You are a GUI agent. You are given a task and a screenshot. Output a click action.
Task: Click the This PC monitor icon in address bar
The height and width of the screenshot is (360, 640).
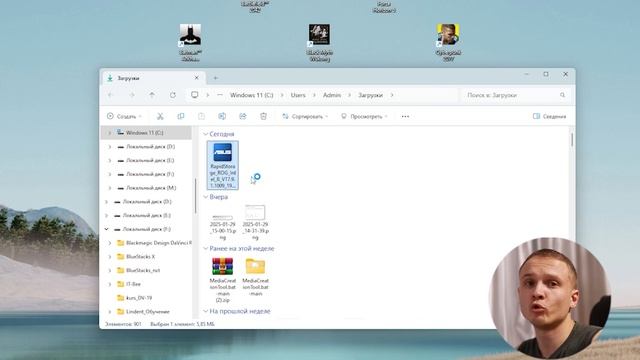coord(195,95)
